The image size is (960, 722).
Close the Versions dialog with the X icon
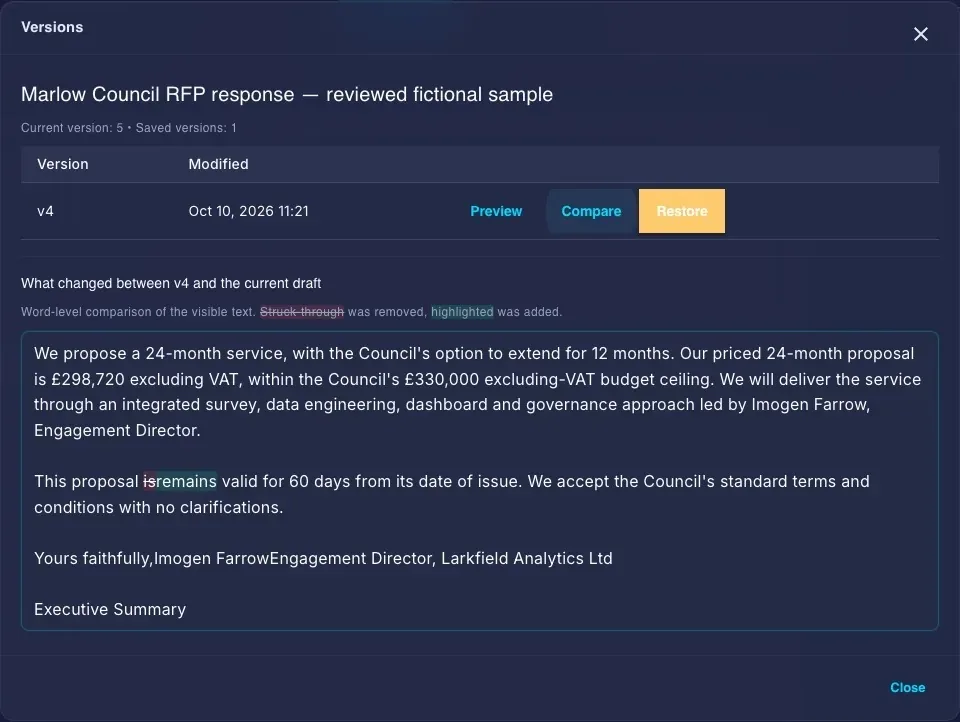[x=920, y=34]
